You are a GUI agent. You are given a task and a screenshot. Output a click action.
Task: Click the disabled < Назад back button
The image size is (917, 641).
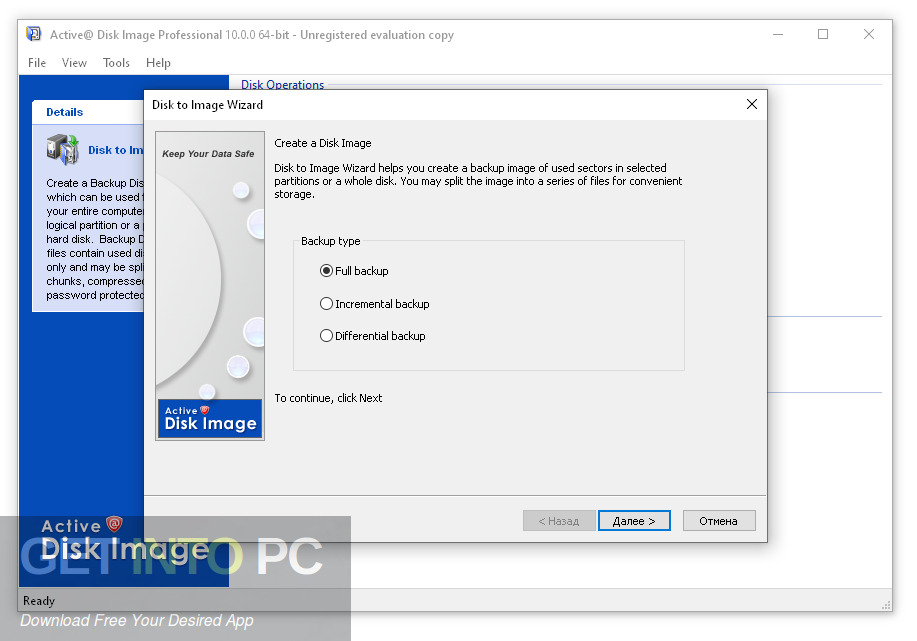point(559,521)
